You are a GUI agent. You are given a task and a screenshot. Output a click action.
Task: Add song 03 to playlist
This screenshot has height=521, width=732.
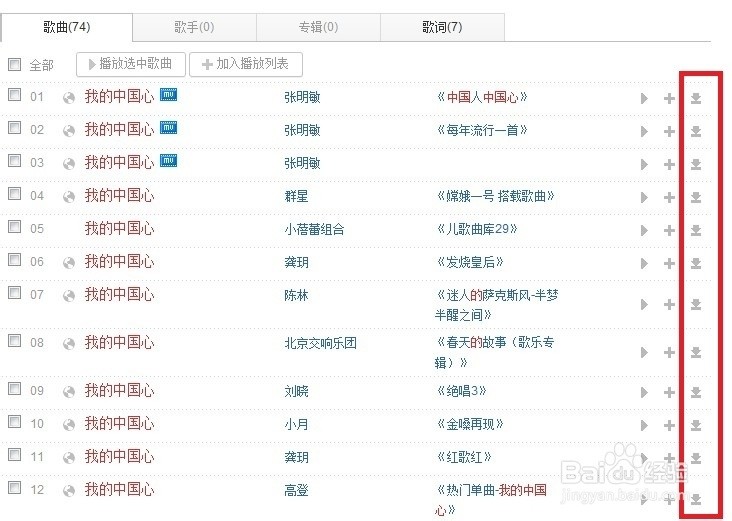[669, 164]
